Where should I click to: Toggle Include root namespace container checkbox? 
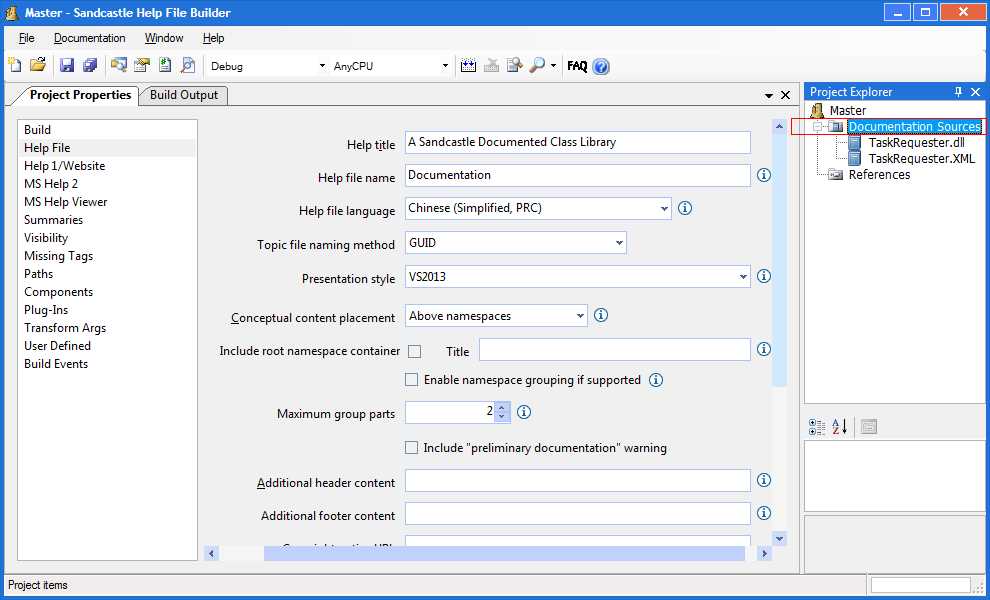(x=415, y=352)
